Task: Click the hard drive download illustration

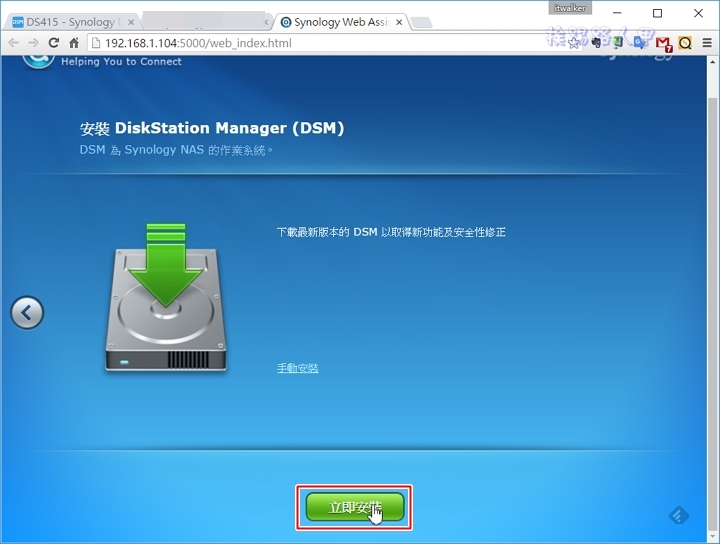Action: tap(166, 297)
